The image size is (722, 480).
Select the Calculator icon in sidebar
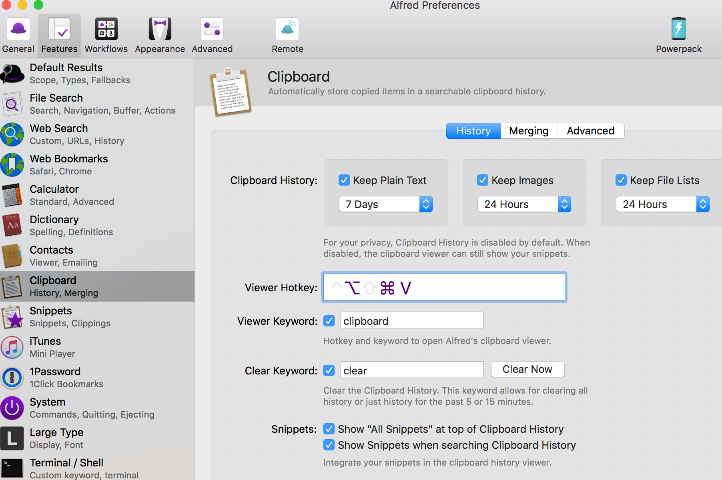12,195
